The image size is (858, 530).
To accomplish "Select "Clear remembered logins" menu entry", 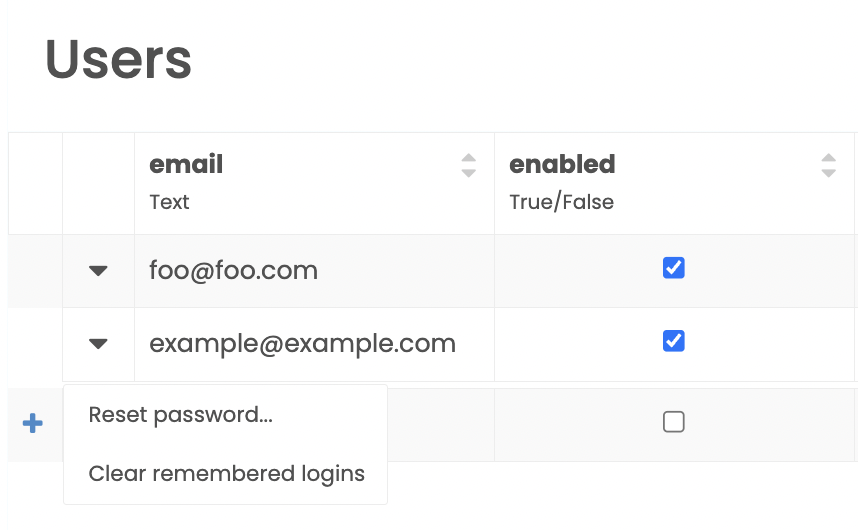I will (x=226, y=473).
